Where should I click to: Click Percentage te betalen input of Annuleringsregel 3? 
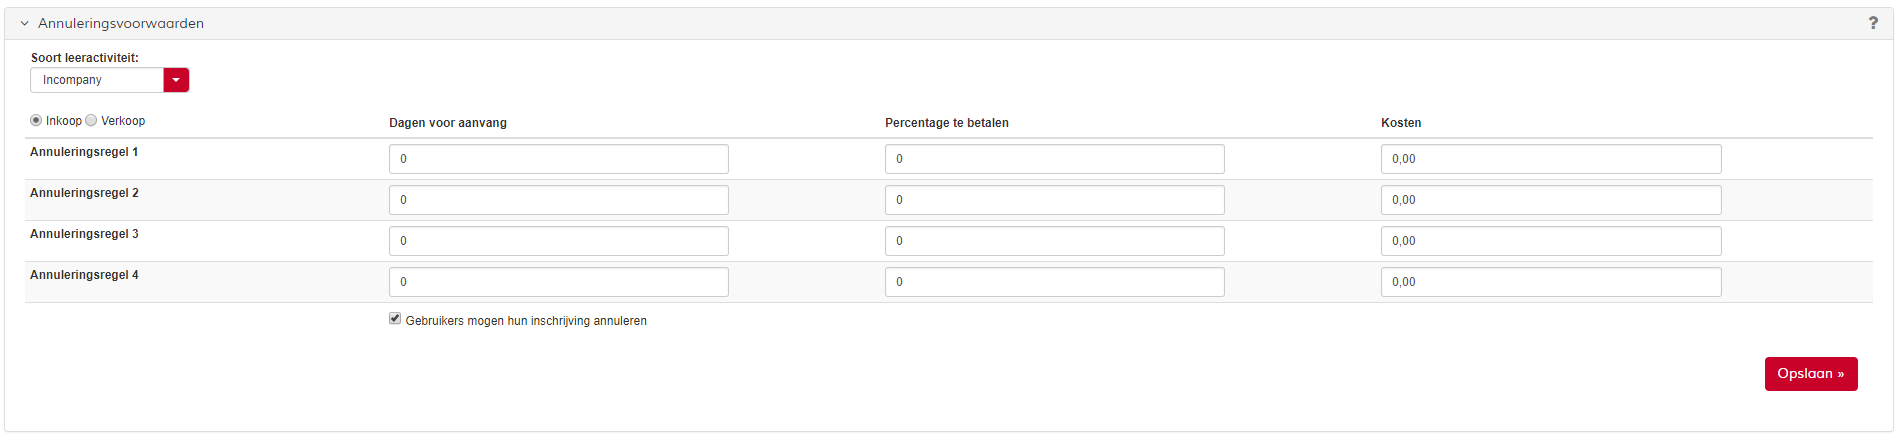coord(1054,241)
